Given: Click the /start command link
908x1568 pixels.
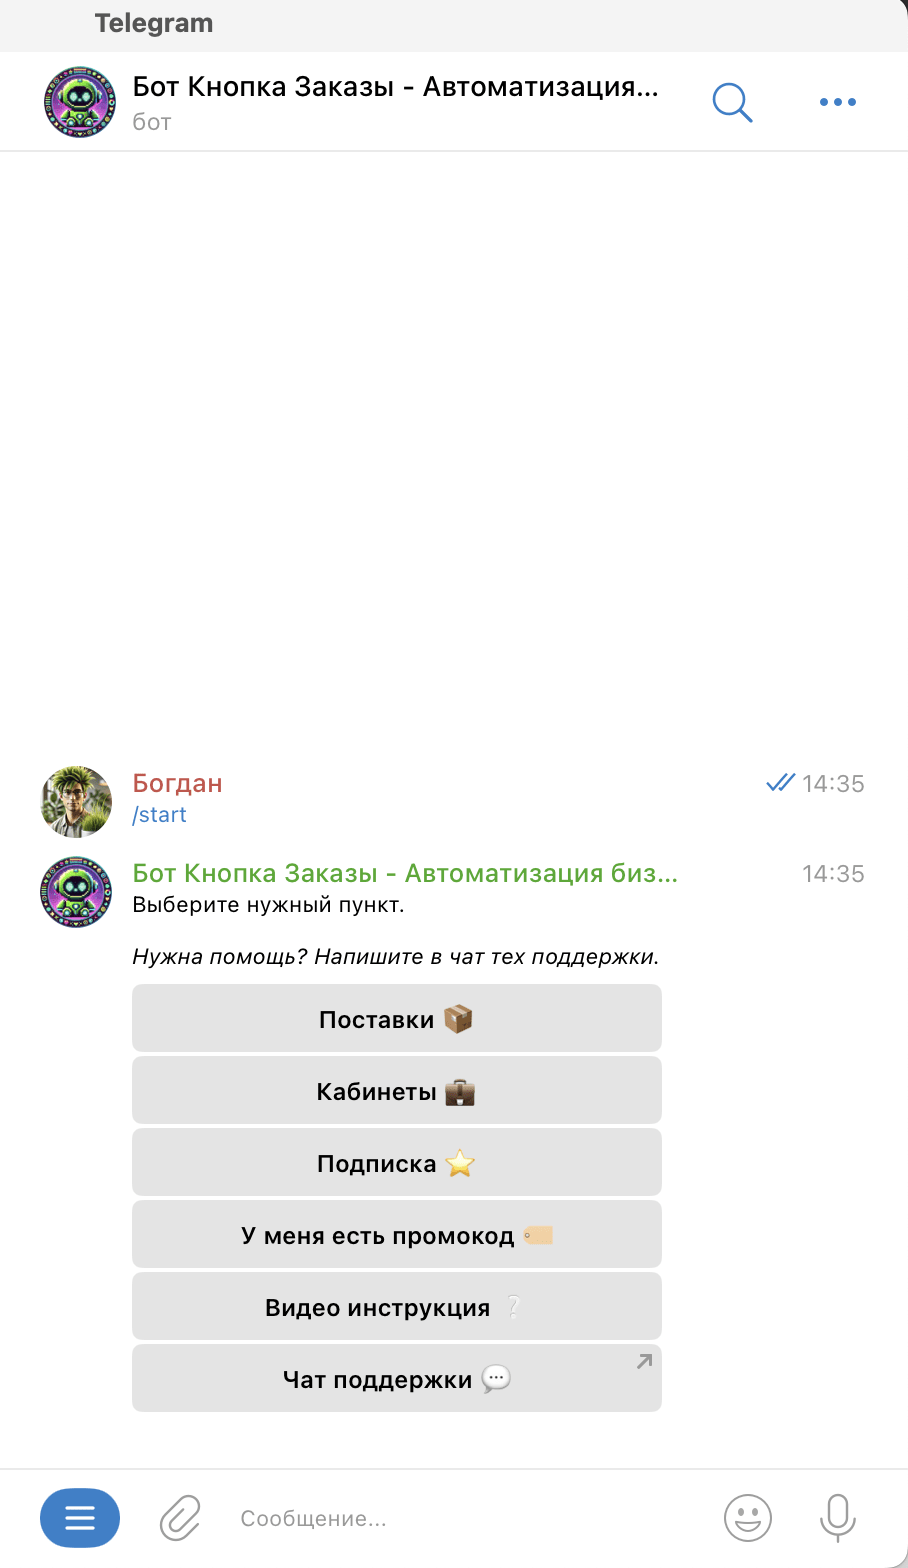Looking at the screenshot, I should coord(160,815).
